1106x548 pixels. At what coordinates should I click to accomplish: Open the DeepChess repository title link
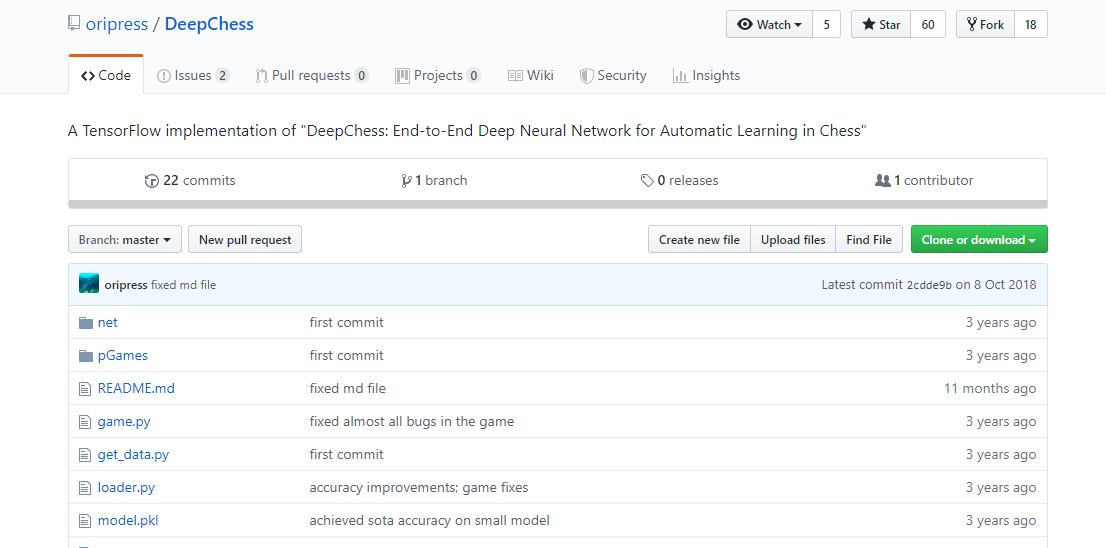[209, 24]
